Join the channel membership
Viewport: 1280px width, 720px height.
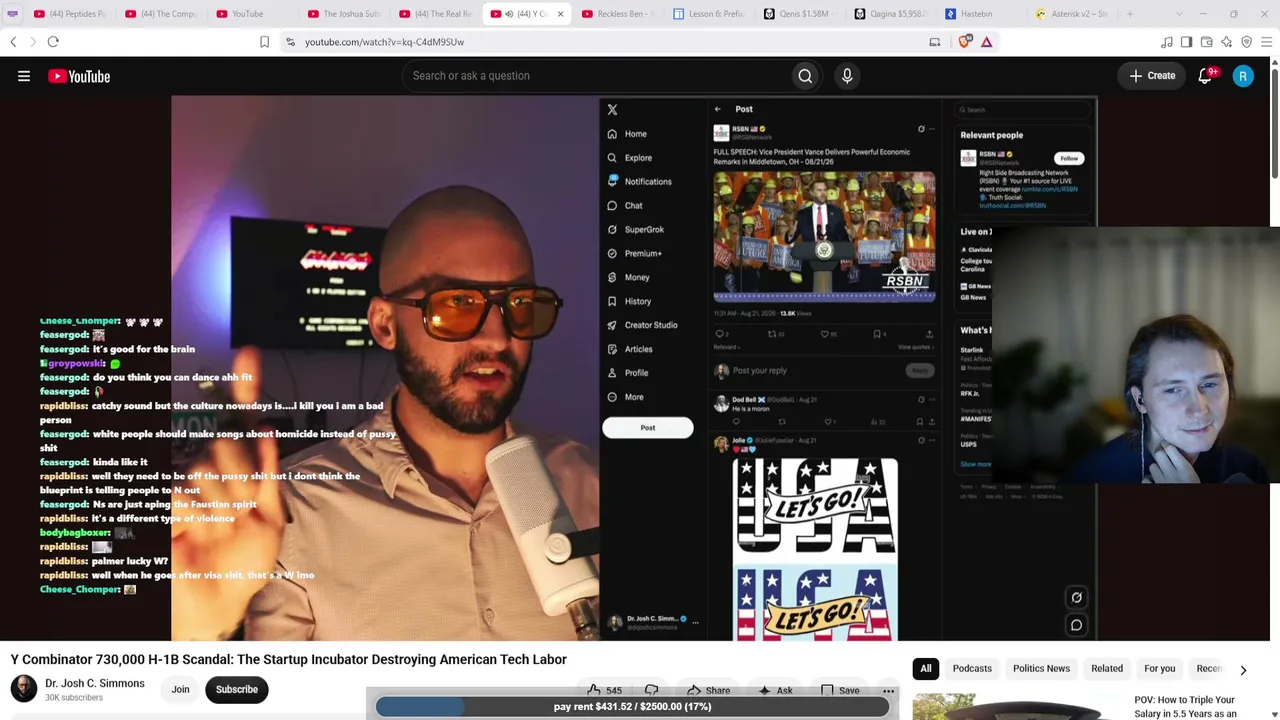tap(180, 689)
